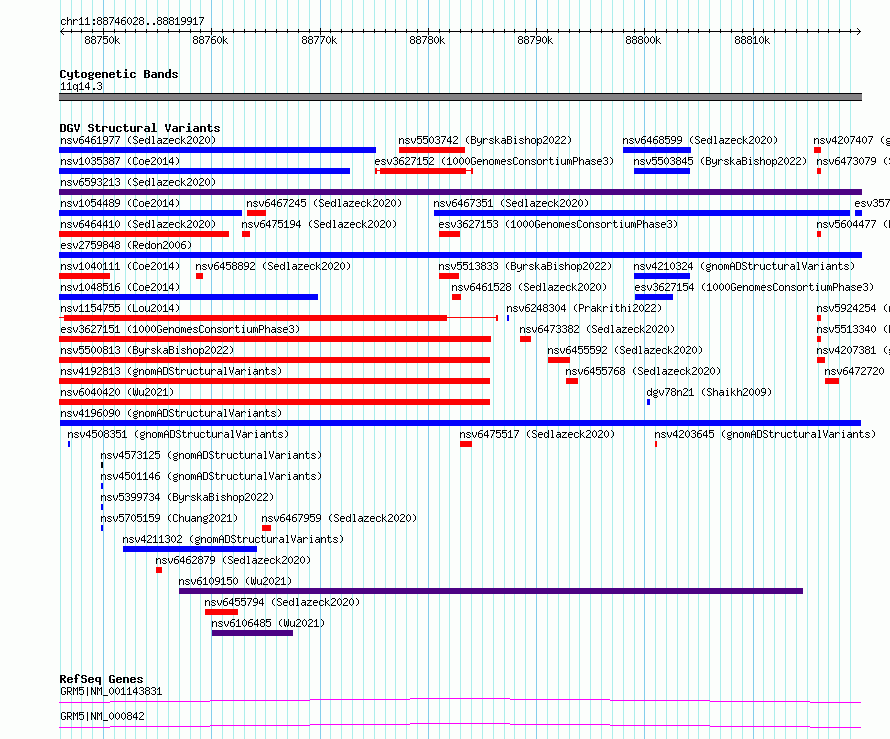Click the nsv6040420 (Wu2021) label

point(117,392)
